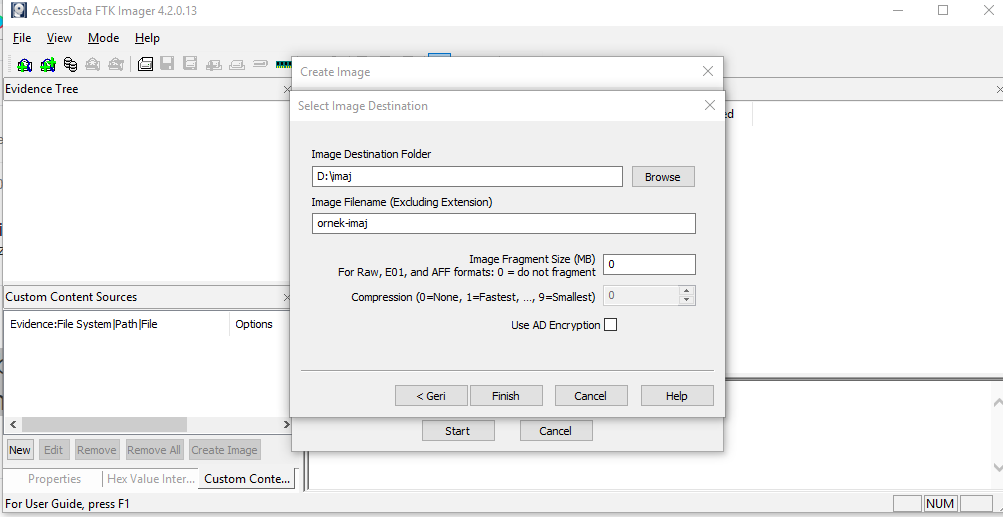Viewport: 1003px width, 517px height.
Task: Switch to the Custom Content tab
Action: [x=247, y=479]
